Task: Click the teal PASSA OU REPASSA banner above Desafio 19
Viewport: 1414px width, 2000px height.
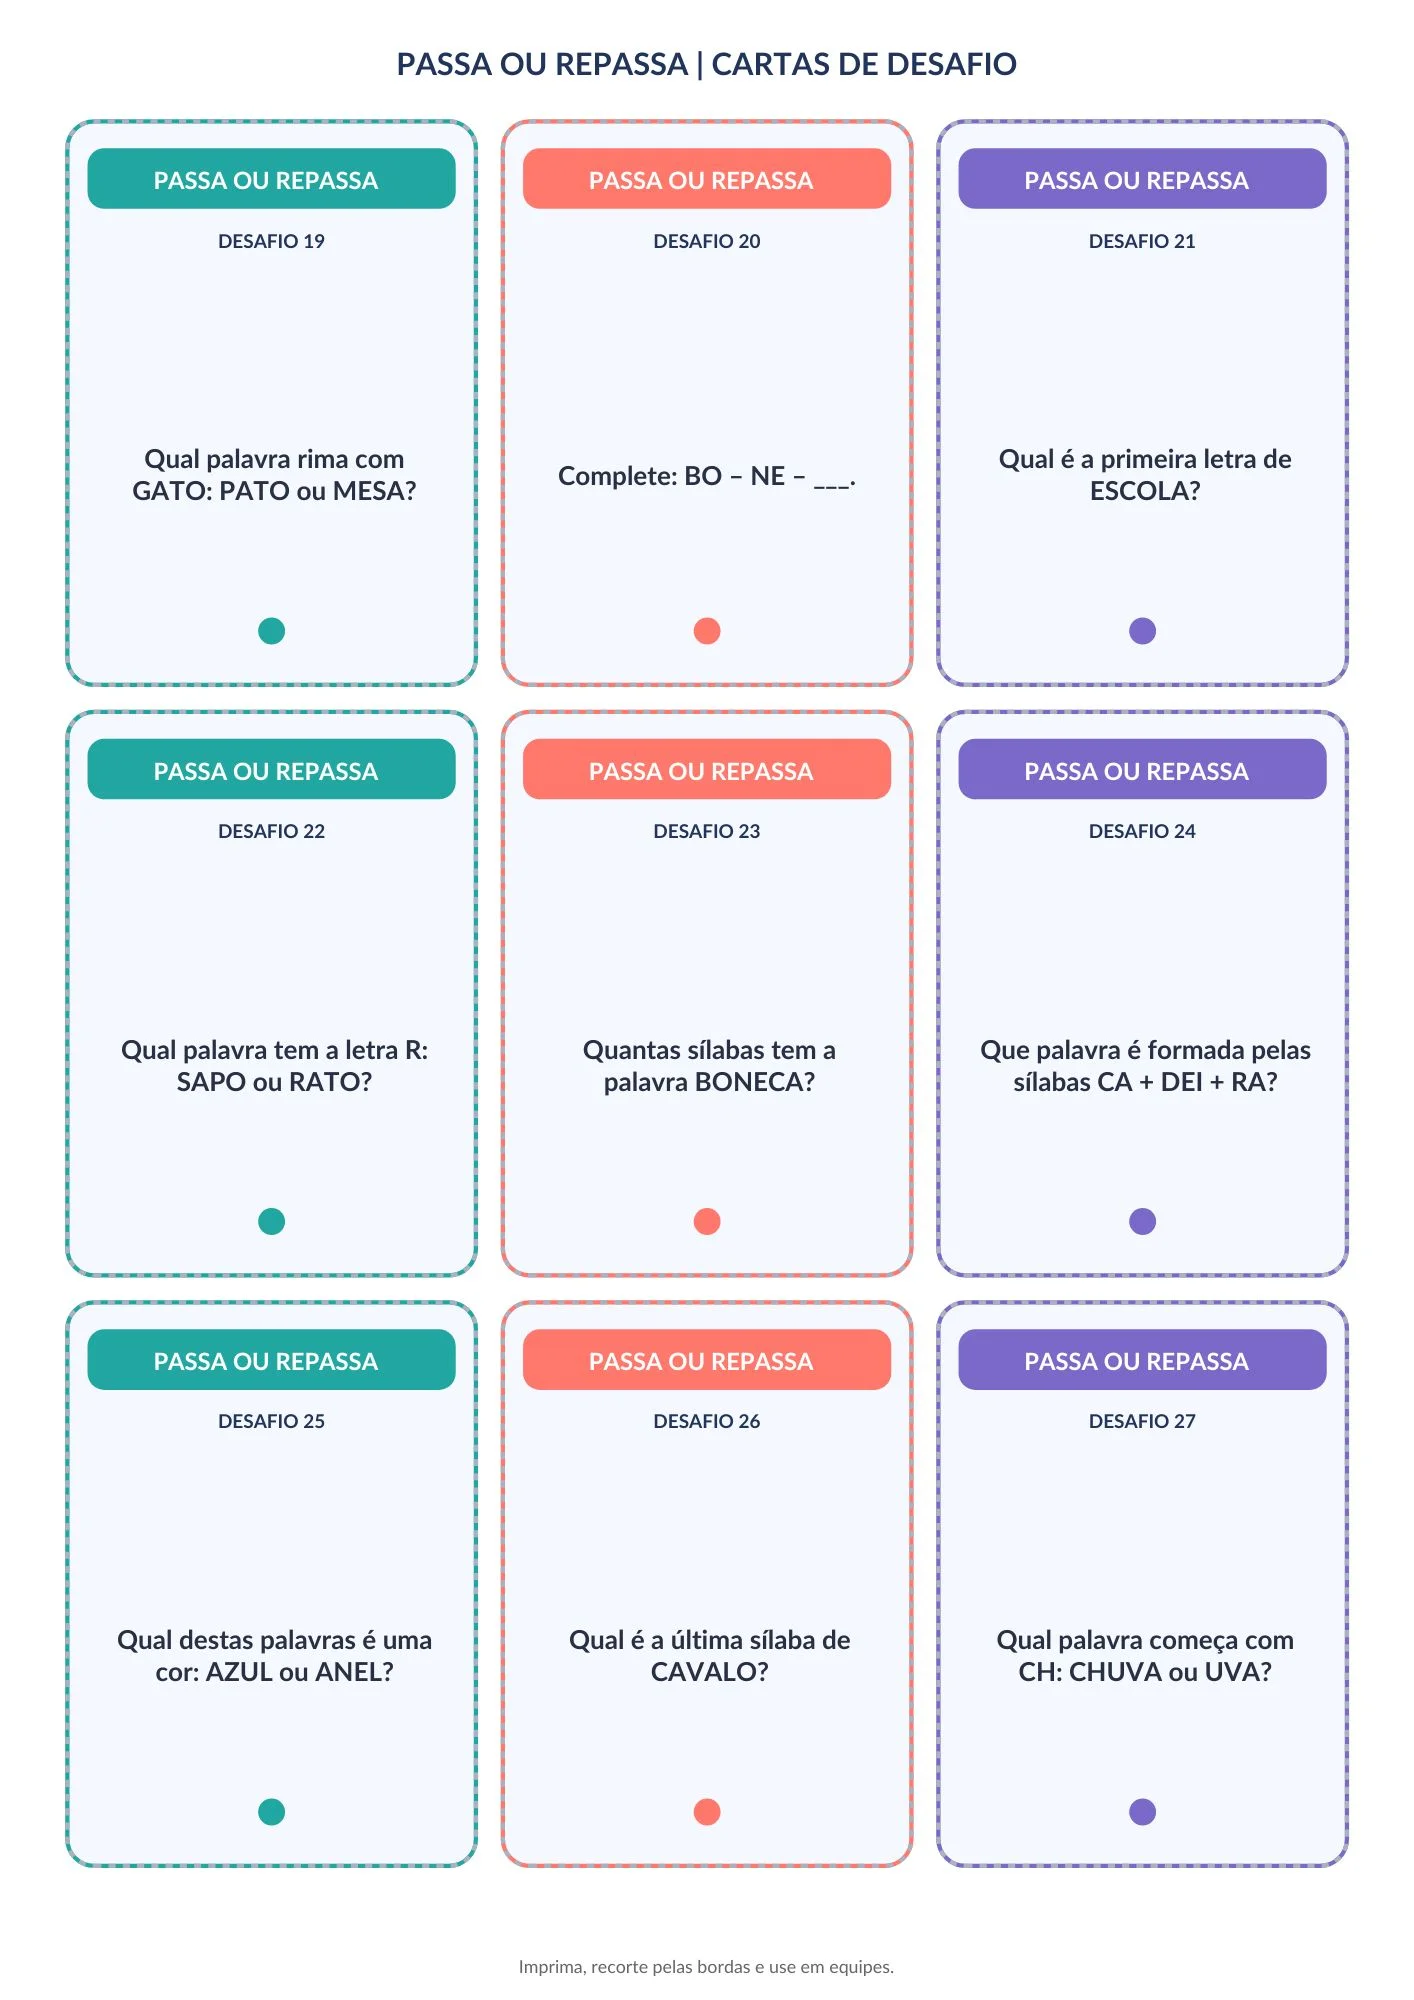Action: [271, 179]
